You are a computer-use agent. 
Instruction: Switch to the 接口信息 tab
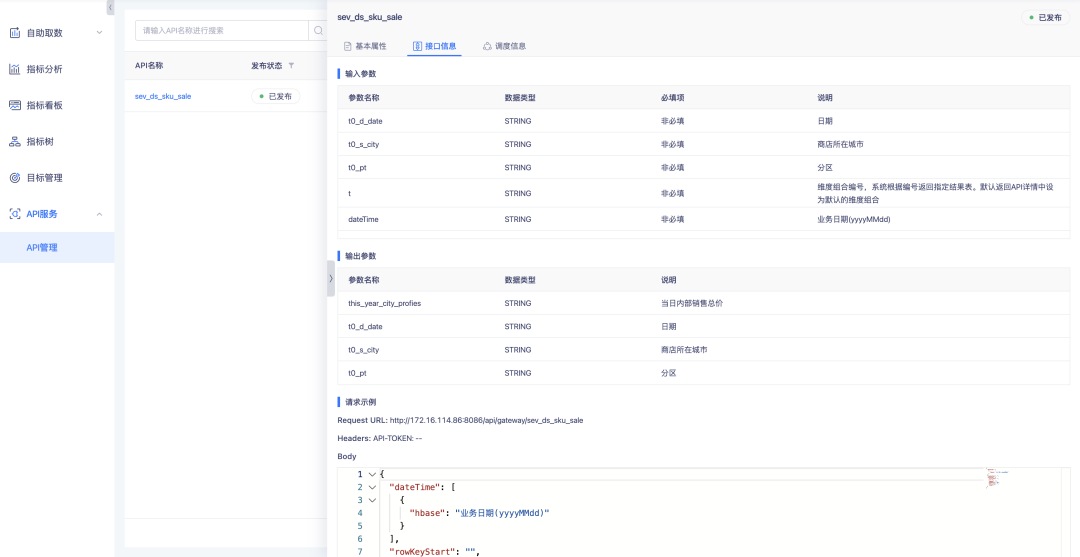pos(435,46)
